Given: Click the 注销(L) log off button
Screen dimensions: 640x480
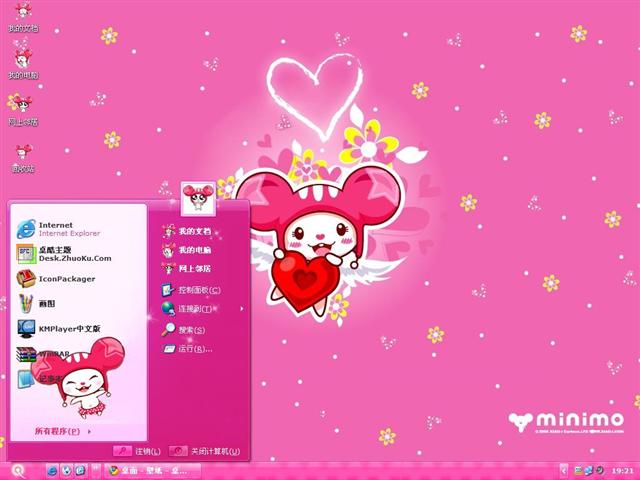Looking at the screenshot, I should pos(137,451).
